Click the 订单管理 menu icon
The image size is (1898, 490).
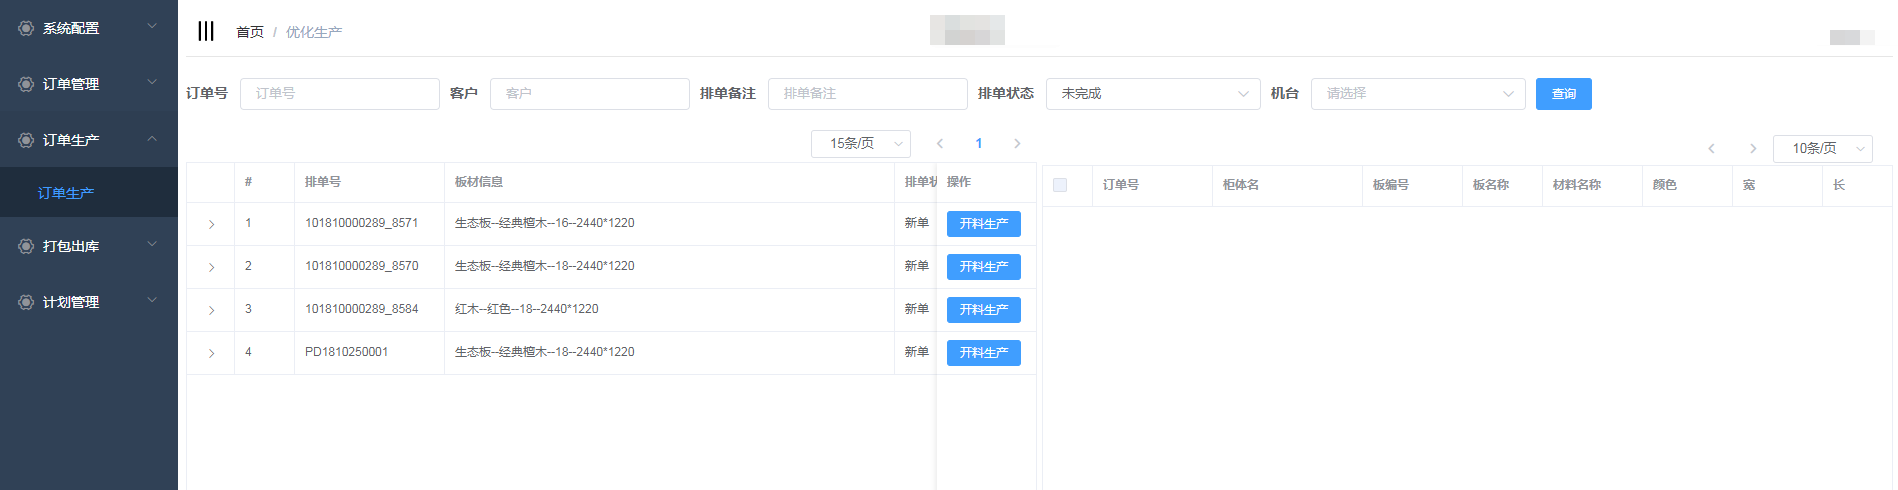[26, 84]
